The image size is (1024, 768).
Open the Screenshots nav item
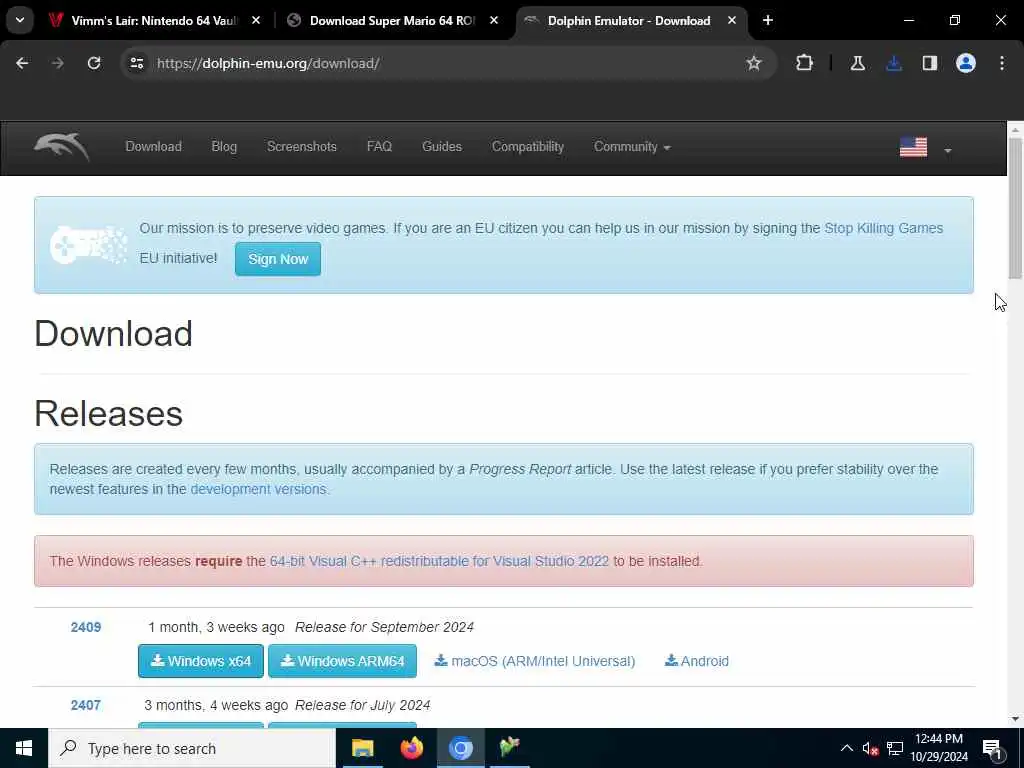pyautogui.click(x=302, y=147)
